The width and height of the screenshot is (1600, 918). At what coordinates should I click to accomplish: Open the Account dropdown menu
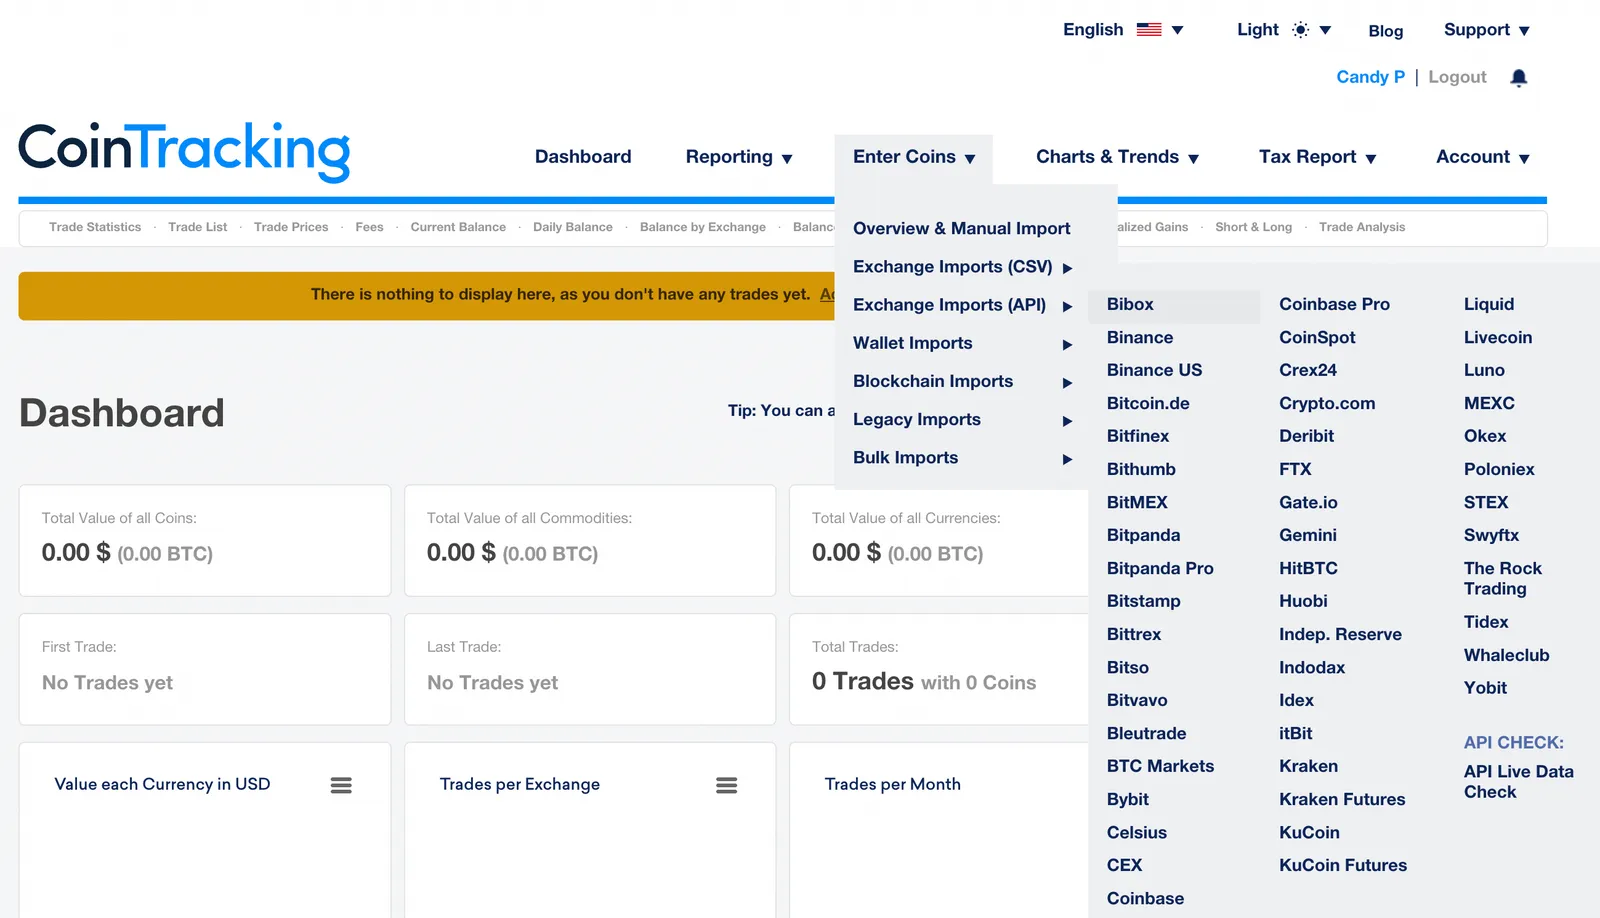(x=1483, y=157)
